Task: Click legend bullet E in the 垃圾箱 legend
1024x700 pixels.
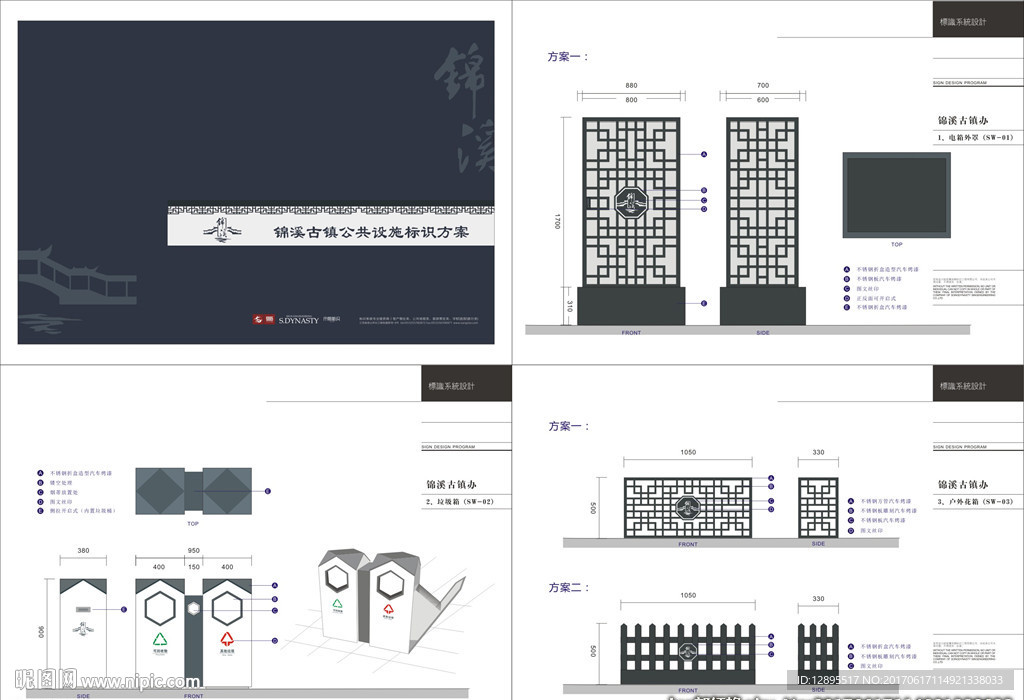Action: (x=40, y=511)
